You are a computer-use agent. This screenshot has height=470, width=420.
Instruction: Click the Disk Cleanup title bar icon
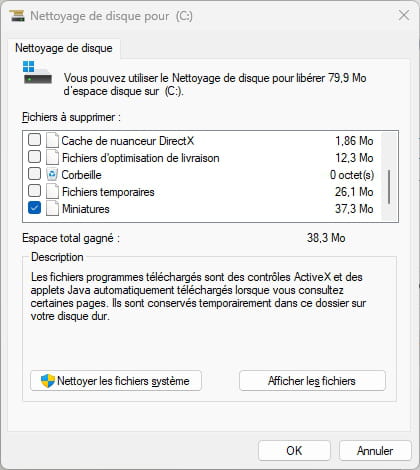17,16
